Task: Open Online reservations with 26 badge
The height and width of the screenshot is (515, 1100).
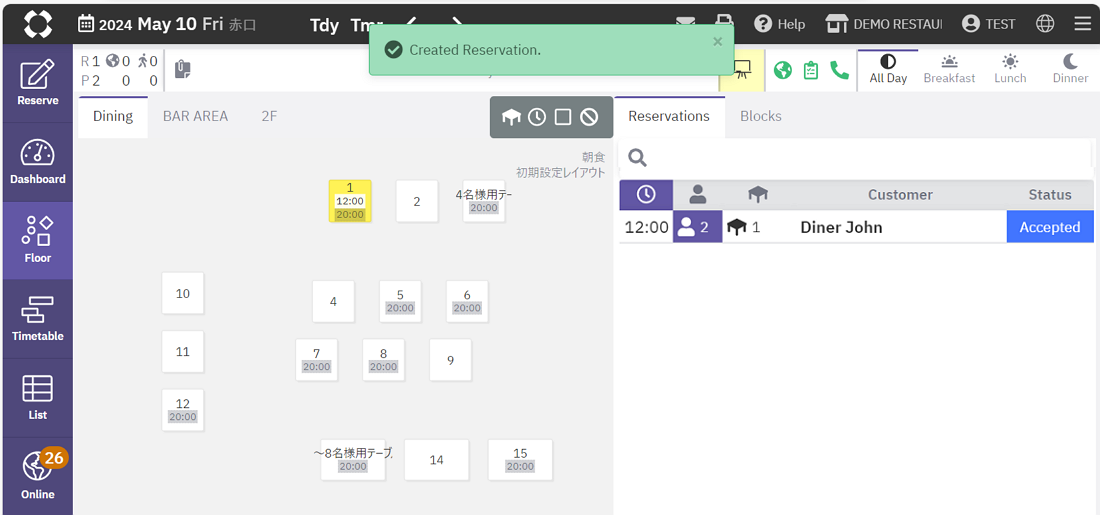Action: tap(37, 476)
